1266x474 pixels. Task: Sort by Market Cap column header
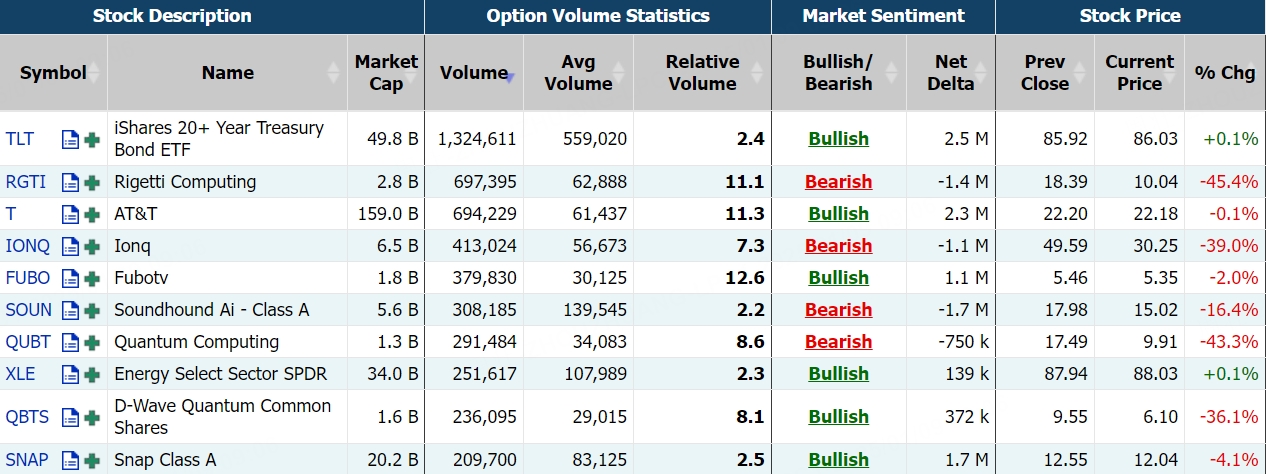tap(386, 73)
